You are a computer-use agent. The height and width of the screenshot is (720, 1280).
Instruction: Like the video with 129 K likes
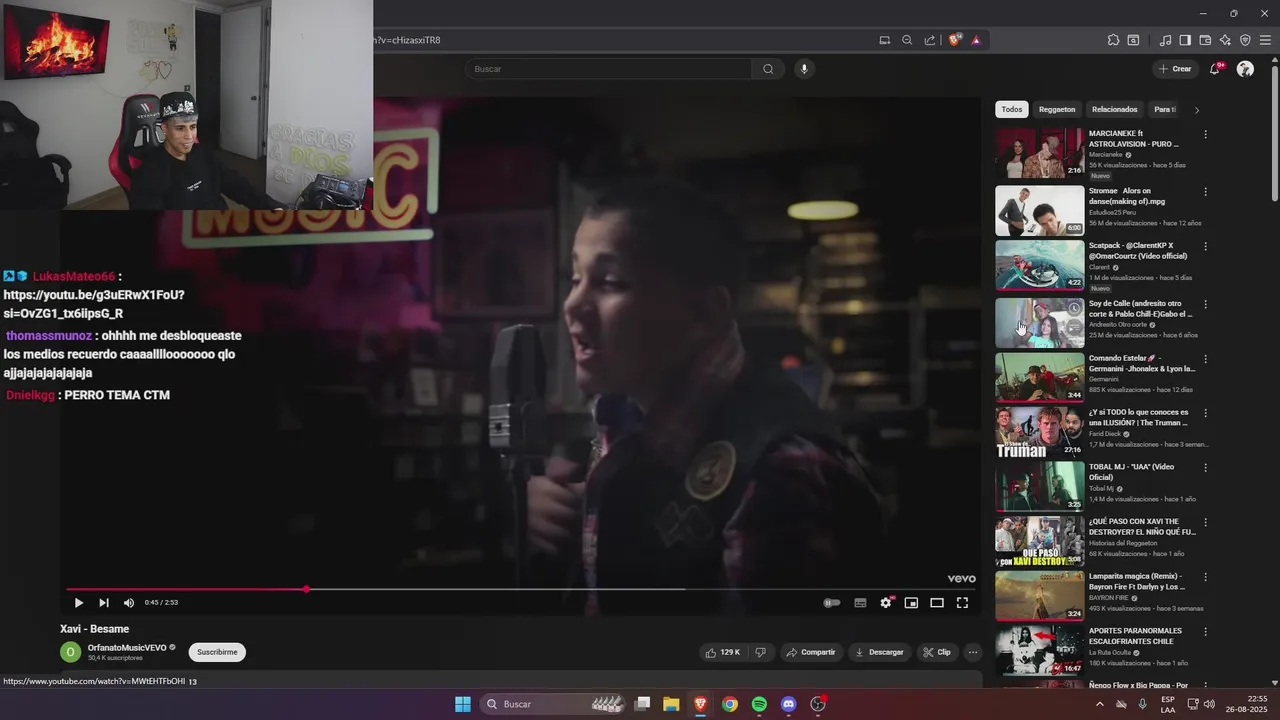pos(722,652)
